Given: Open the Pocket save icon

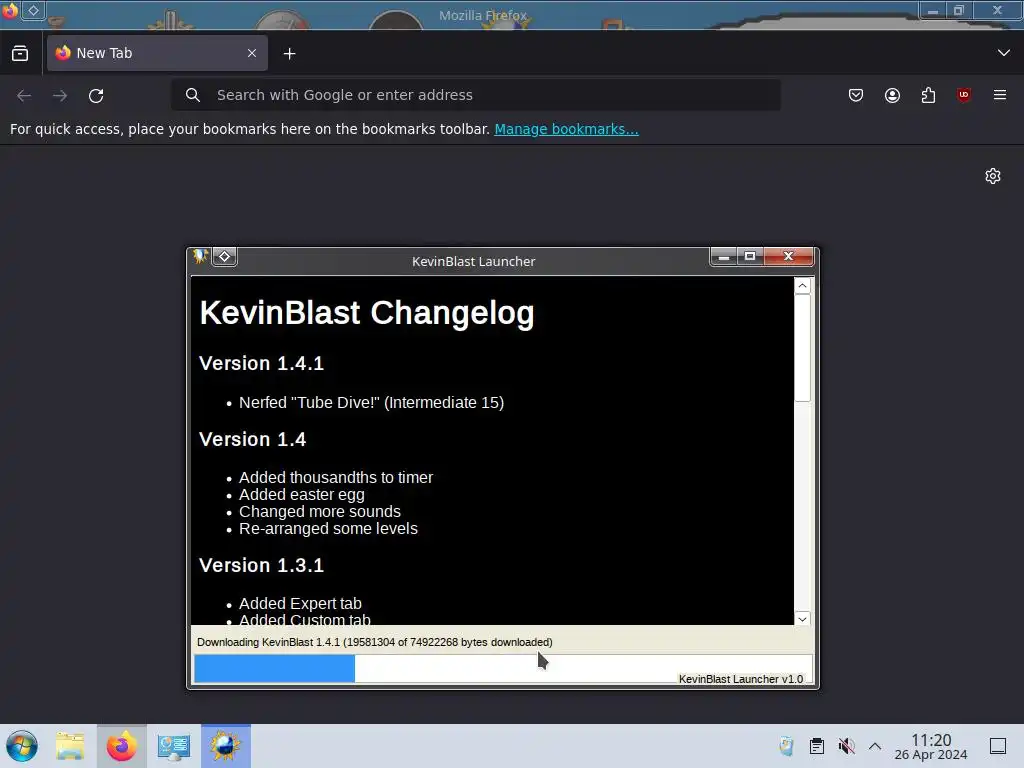Looking at the screenshot, I should 856,95.
